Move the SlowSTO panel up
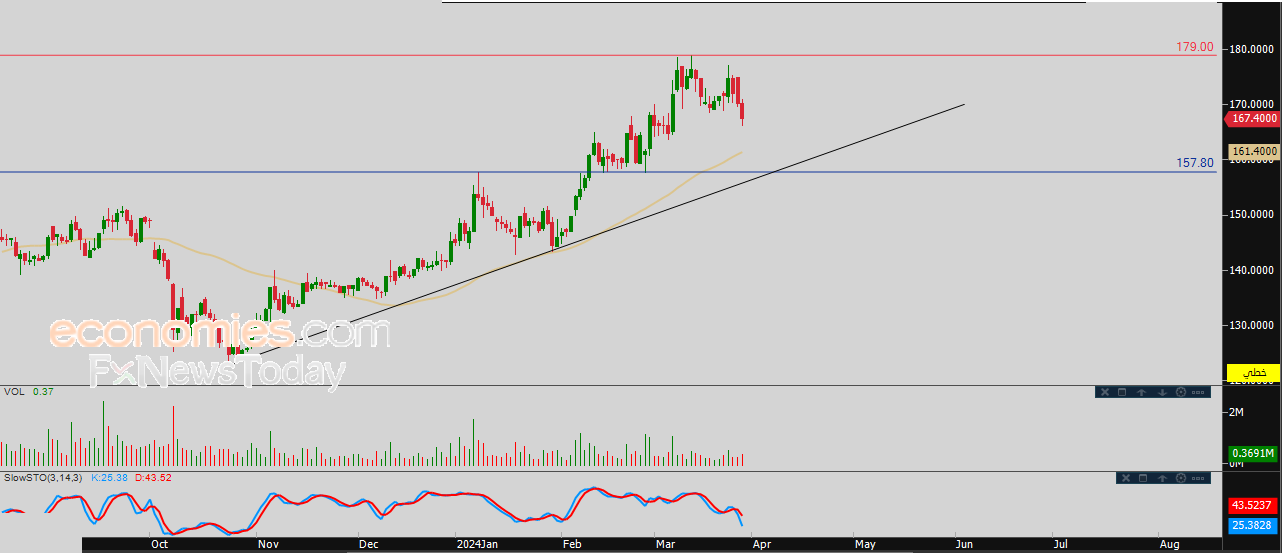 1162,478
